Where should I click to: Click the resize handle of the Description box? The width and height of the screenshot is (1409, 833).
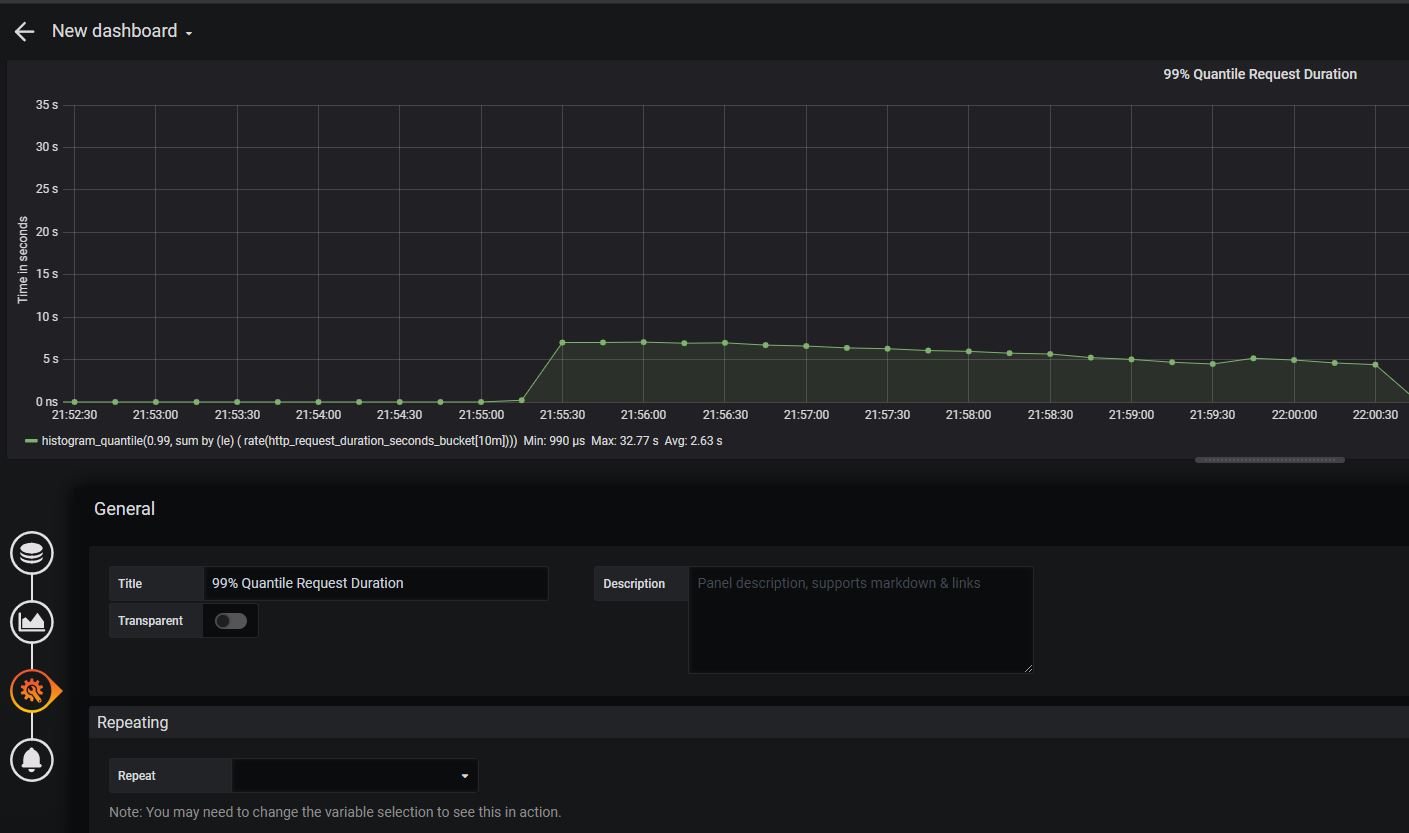tap(1027, 667)
